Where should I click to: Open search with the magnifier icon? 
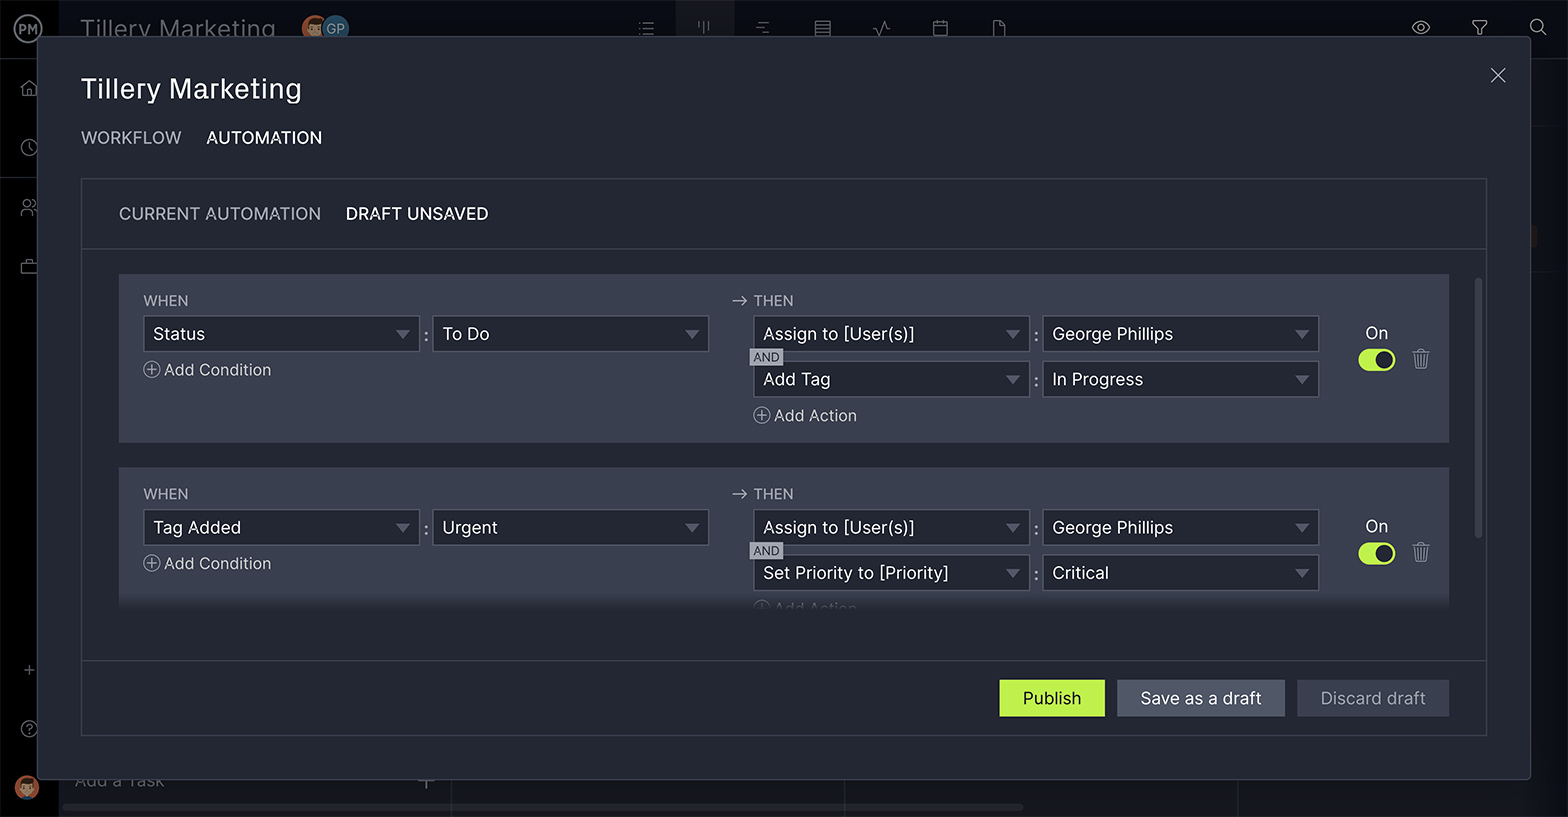[x=1537, y=28]
